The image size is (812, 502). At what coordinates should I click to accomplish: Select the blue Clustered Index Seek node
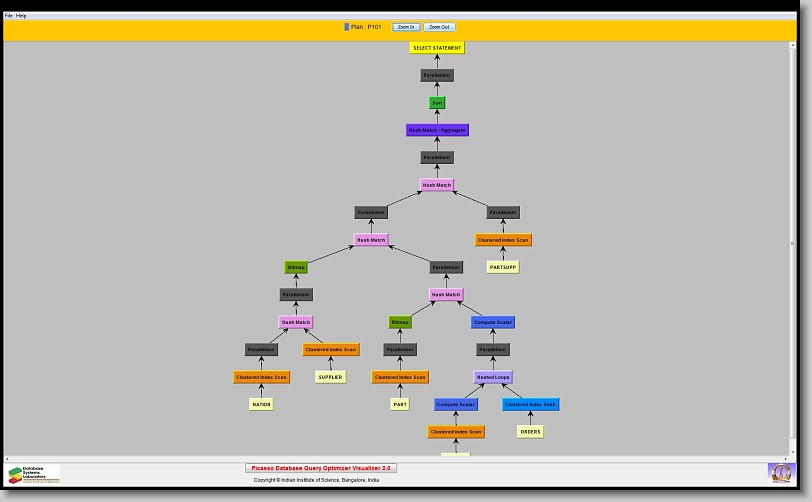point(530,405)
